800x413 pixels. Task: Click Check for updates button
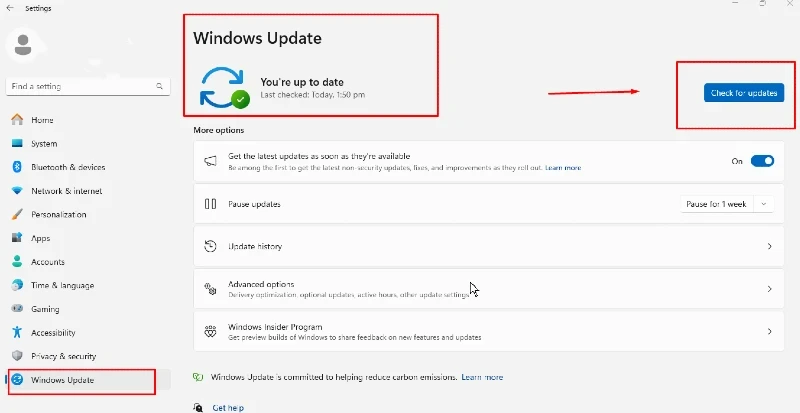[x=744, y=93]
